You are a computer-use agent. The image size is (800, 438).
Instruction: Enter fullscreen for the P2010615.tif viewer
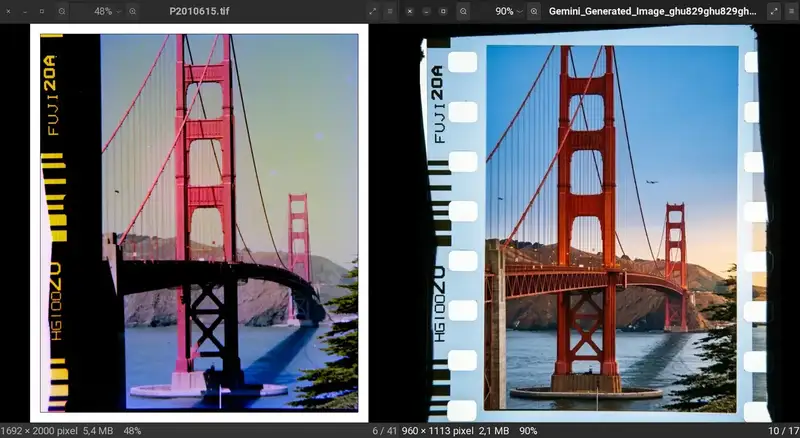[x=372, y=11]
